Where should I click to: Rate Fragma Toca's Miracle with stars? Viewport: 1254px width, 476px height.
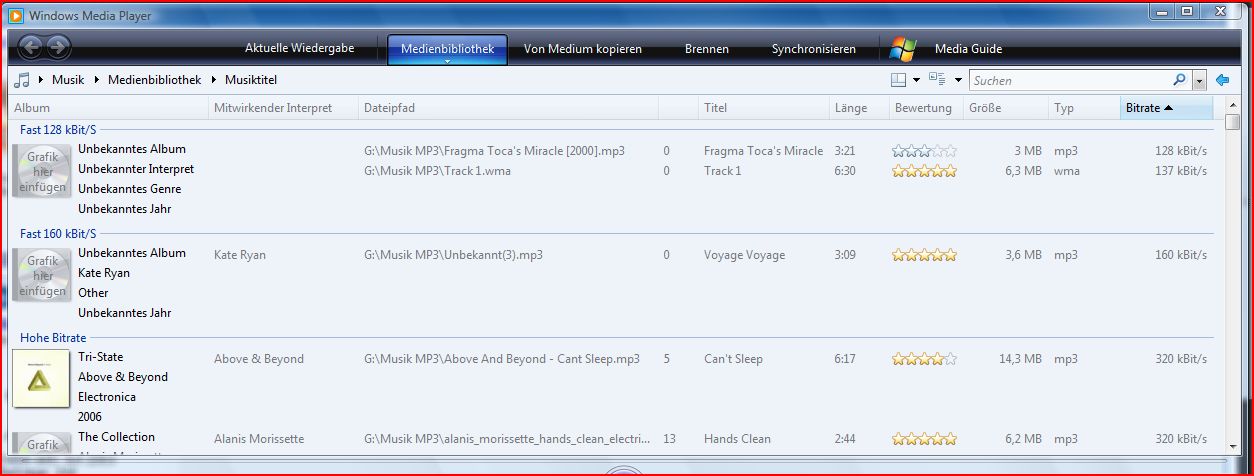(x=924, y=151)
